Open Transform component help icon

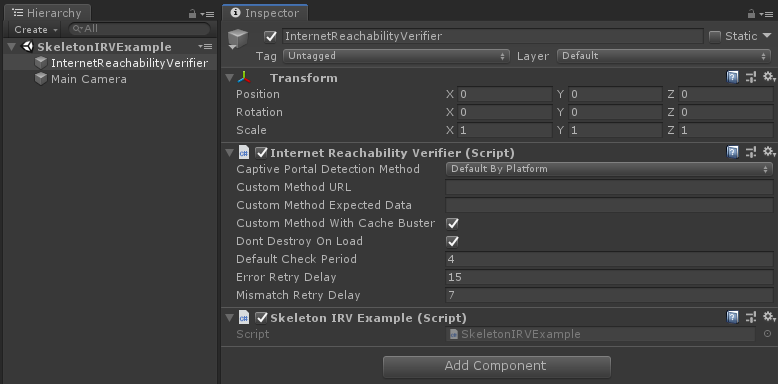(x=732, y=77)
